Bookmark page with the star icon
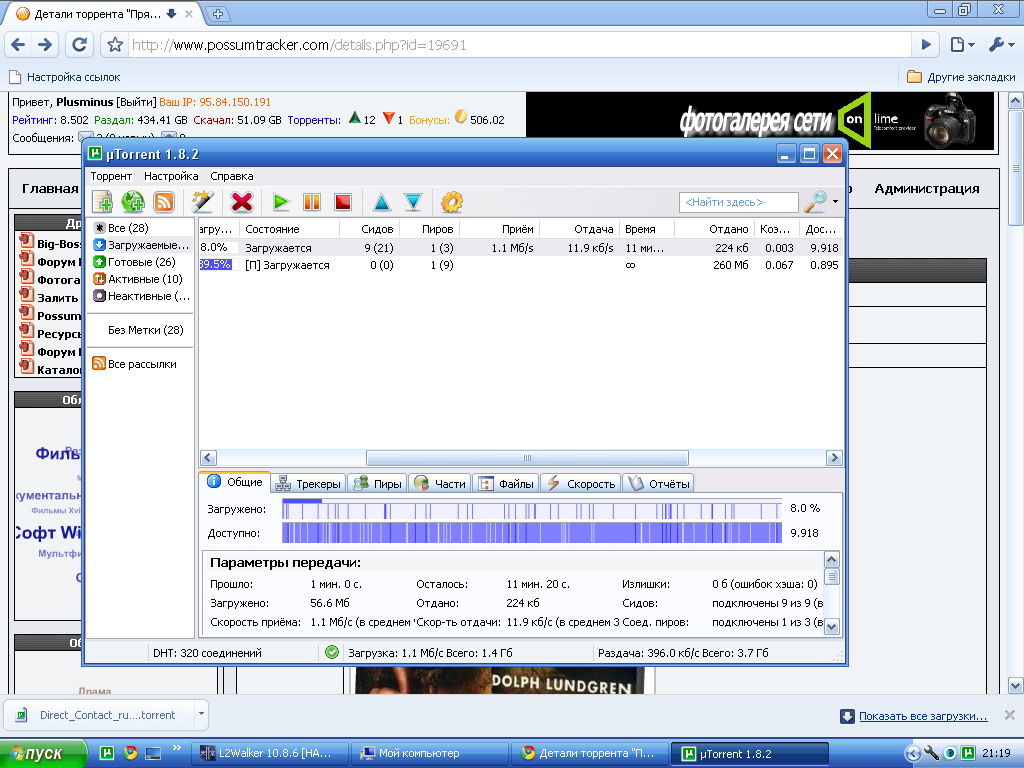The image size is (1024, 768). click(x=115, y=45)
